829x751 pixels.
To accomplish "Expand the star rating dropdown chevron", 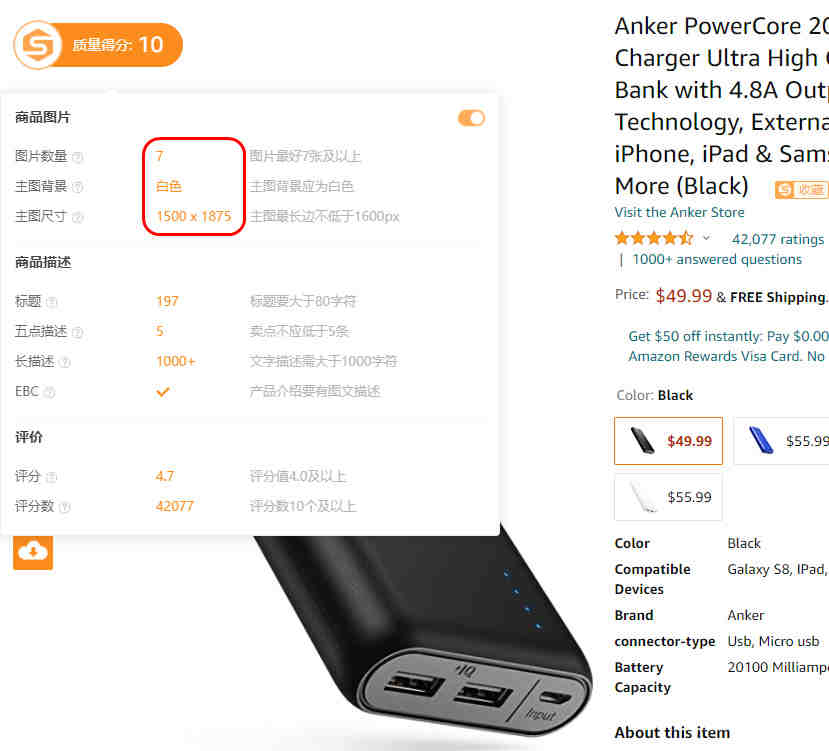I will tap(706, 239).
